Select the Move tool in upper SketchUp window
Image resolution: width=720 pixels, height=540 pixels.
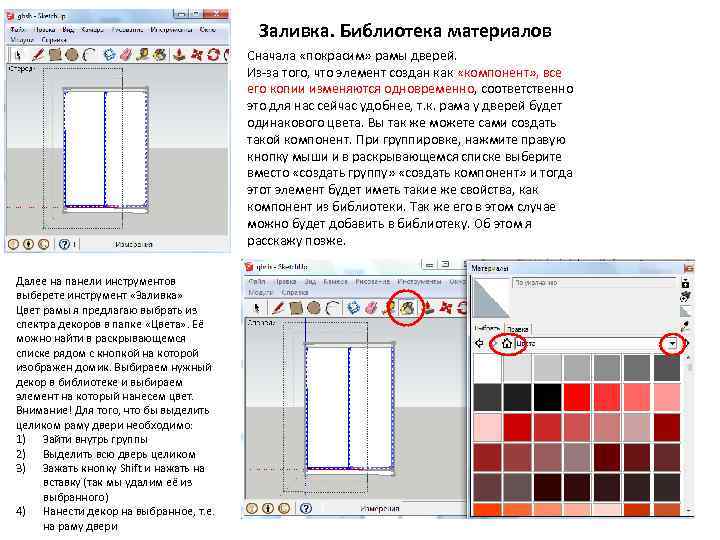pyautogui.click(x=197, y=55)
